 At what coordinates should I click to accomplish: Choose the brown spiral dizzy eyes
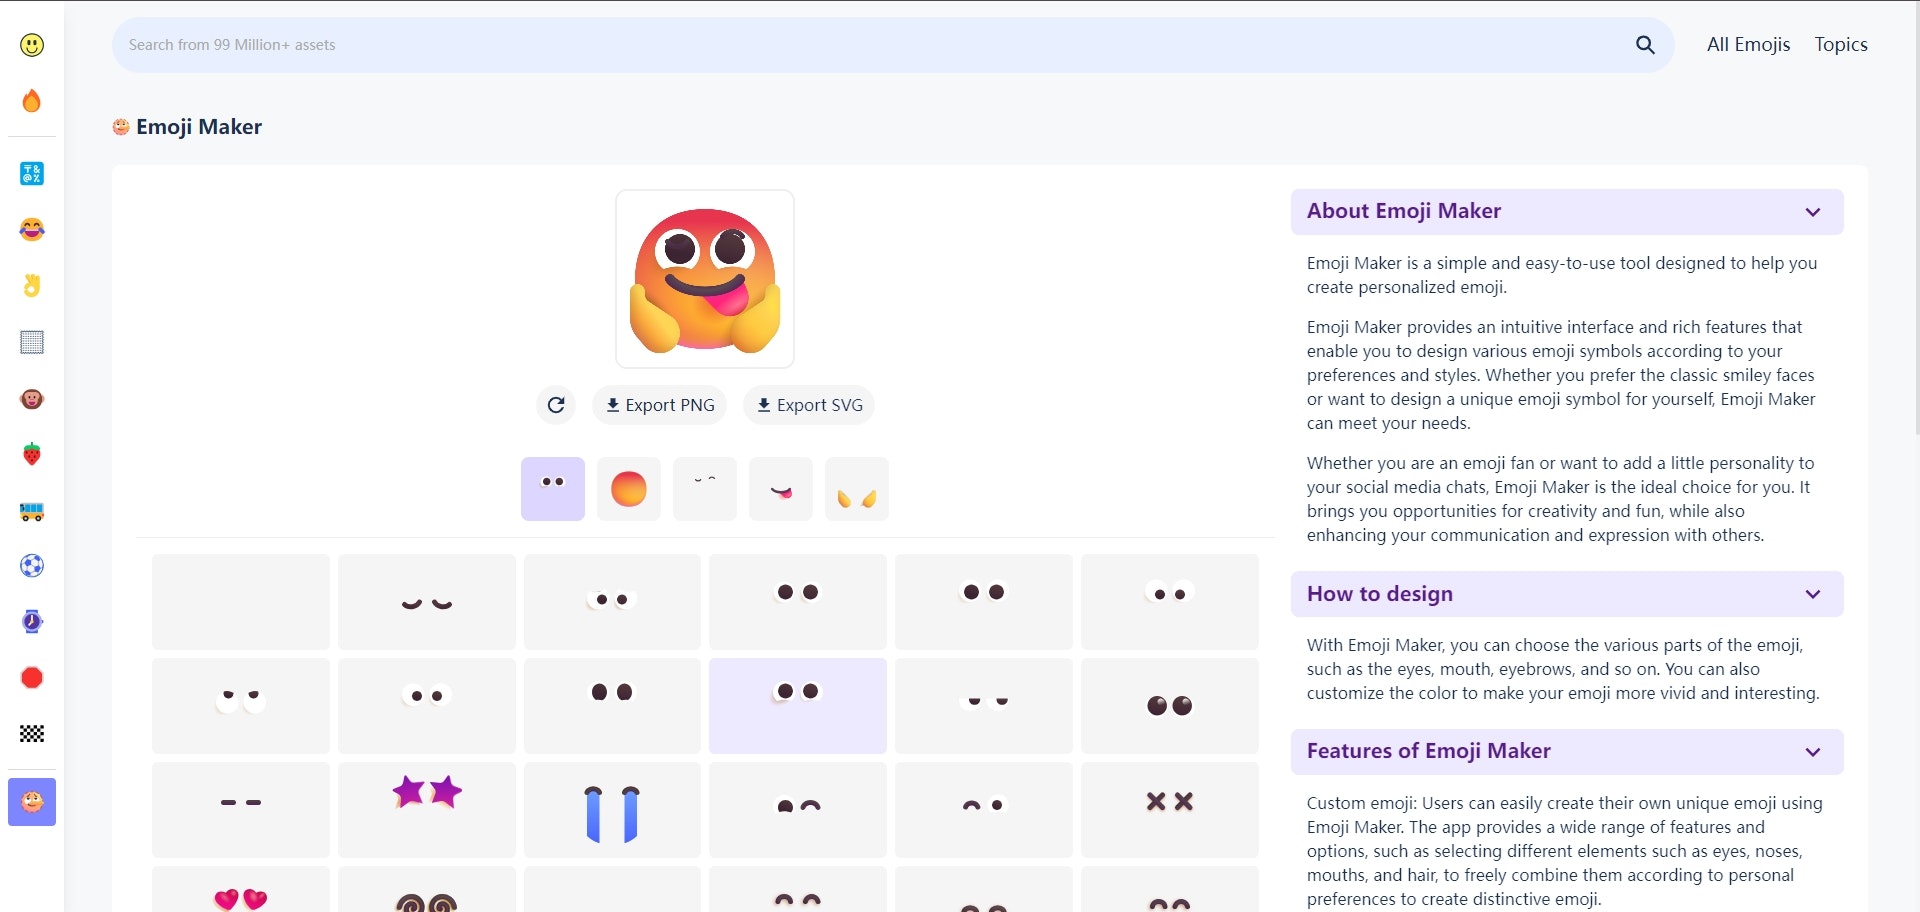tap(427, 890)
